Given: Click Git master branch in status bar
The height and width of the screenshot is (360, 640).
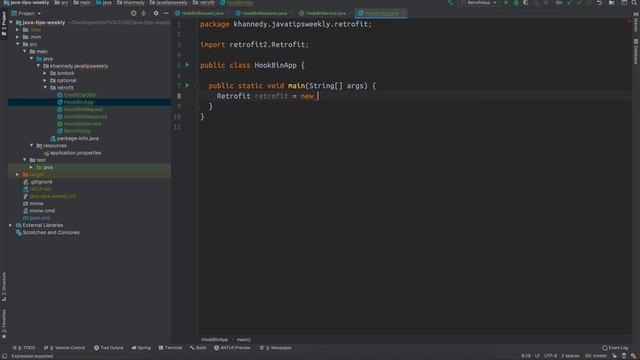Looking at the screenshot, I should (x=596, y=356).
